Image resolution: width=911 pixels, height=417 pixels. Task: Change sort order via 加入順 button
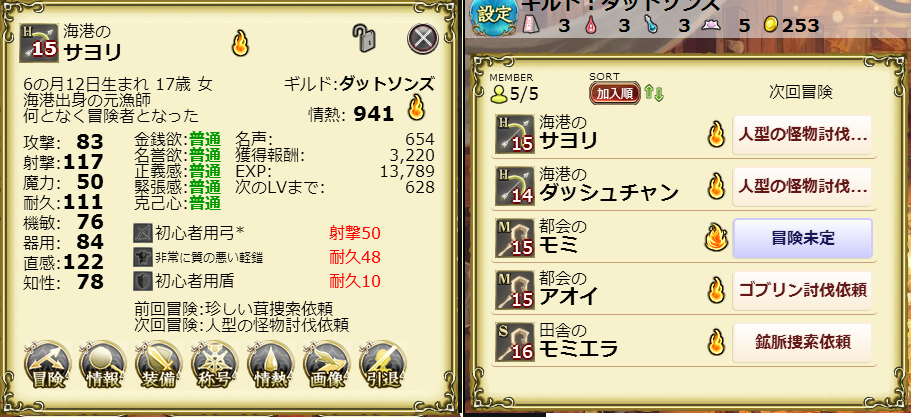(x=615, y=93)
